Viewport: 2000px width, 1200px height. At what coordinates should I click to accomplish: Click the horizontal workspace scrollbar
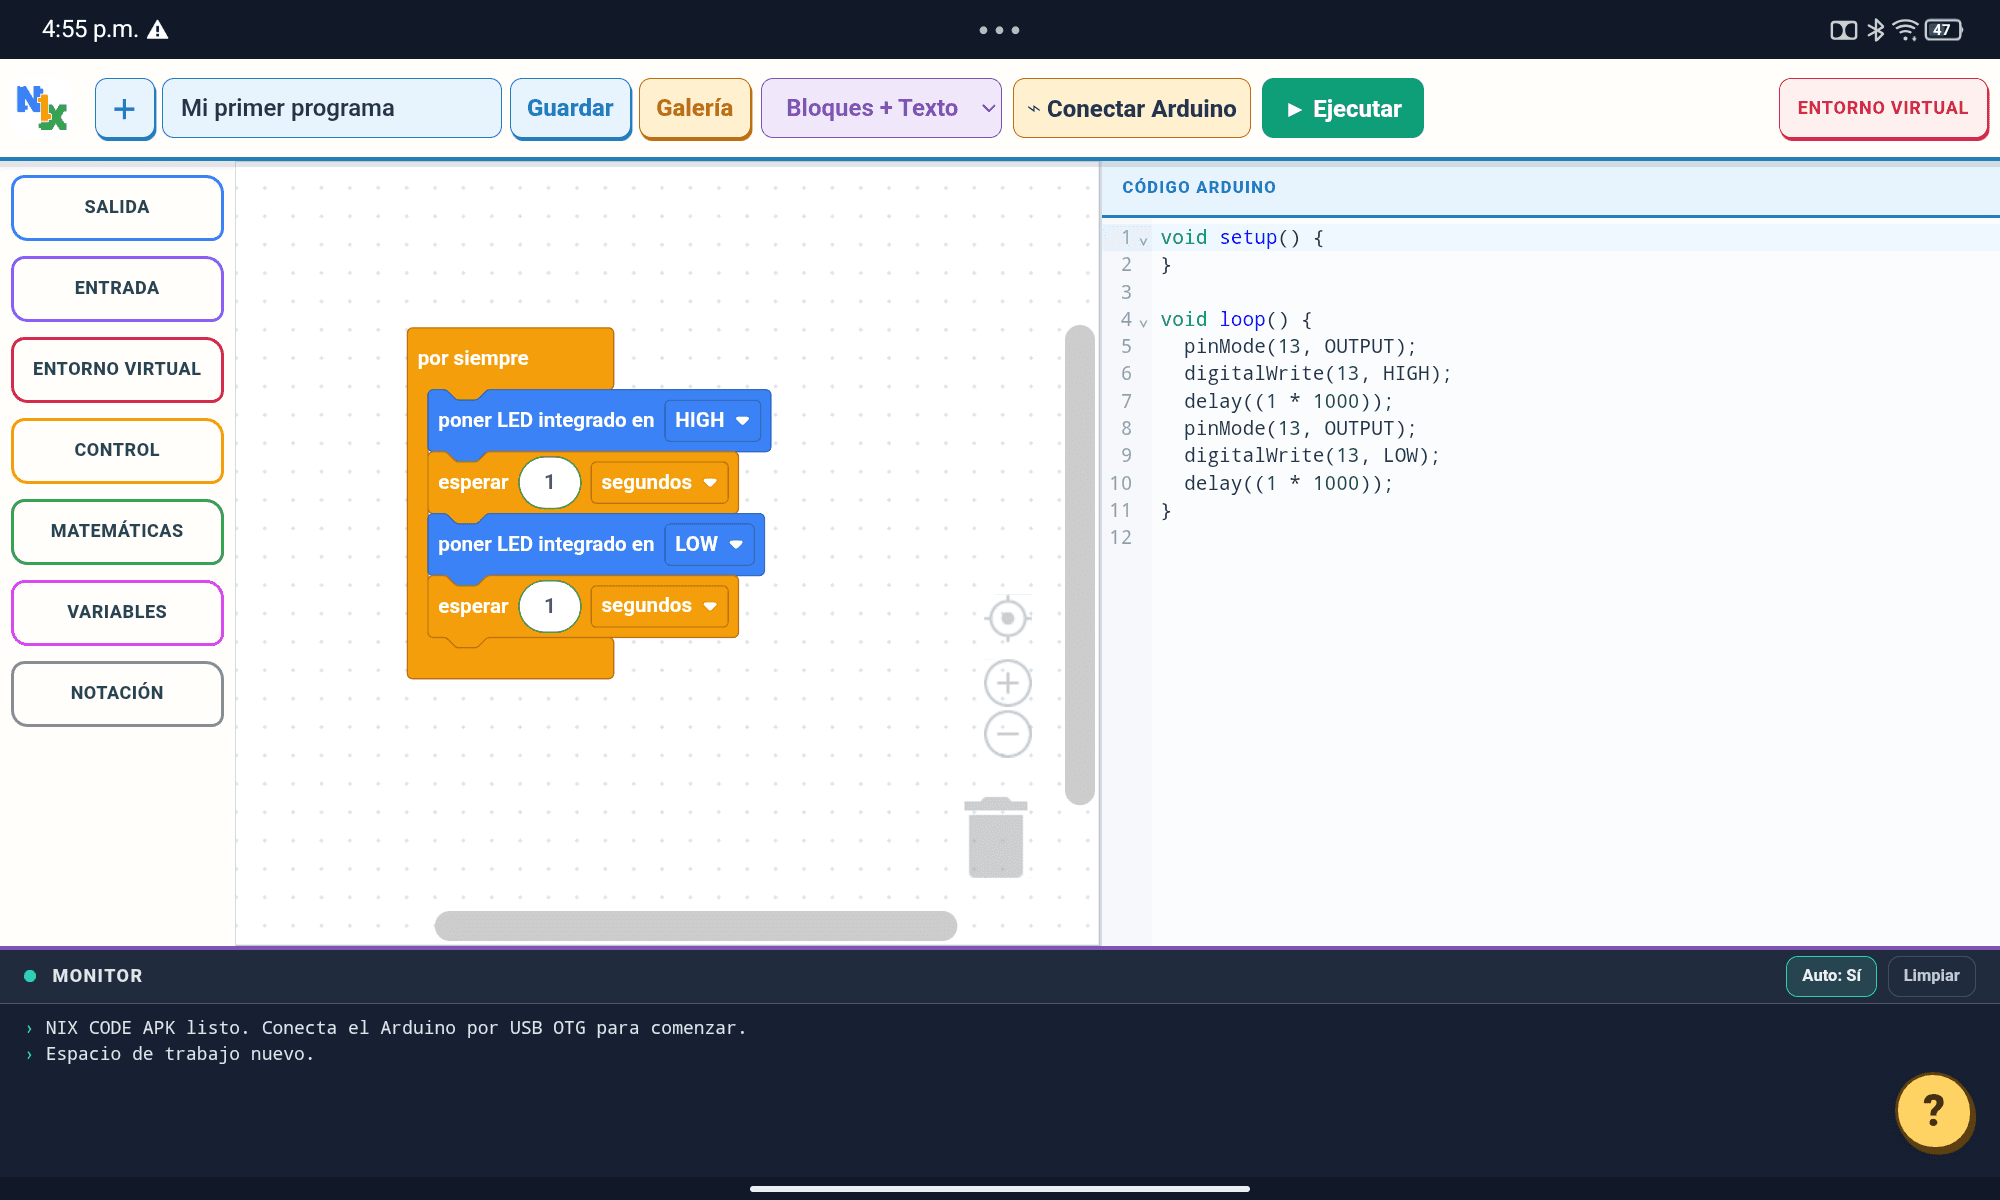pyautogui.click(x=696, y=926)
